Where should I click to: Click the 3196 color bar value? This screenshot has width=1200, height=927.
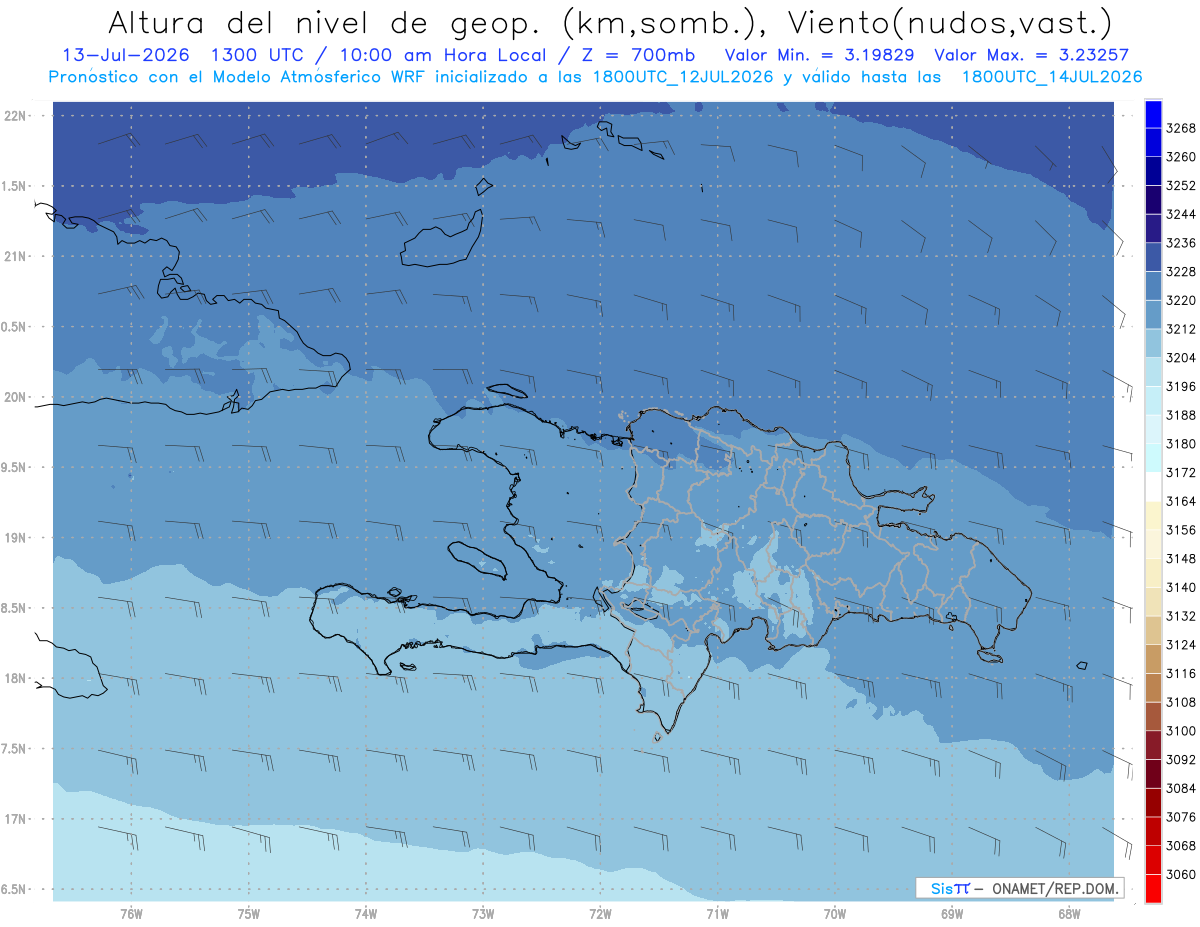1181,386
